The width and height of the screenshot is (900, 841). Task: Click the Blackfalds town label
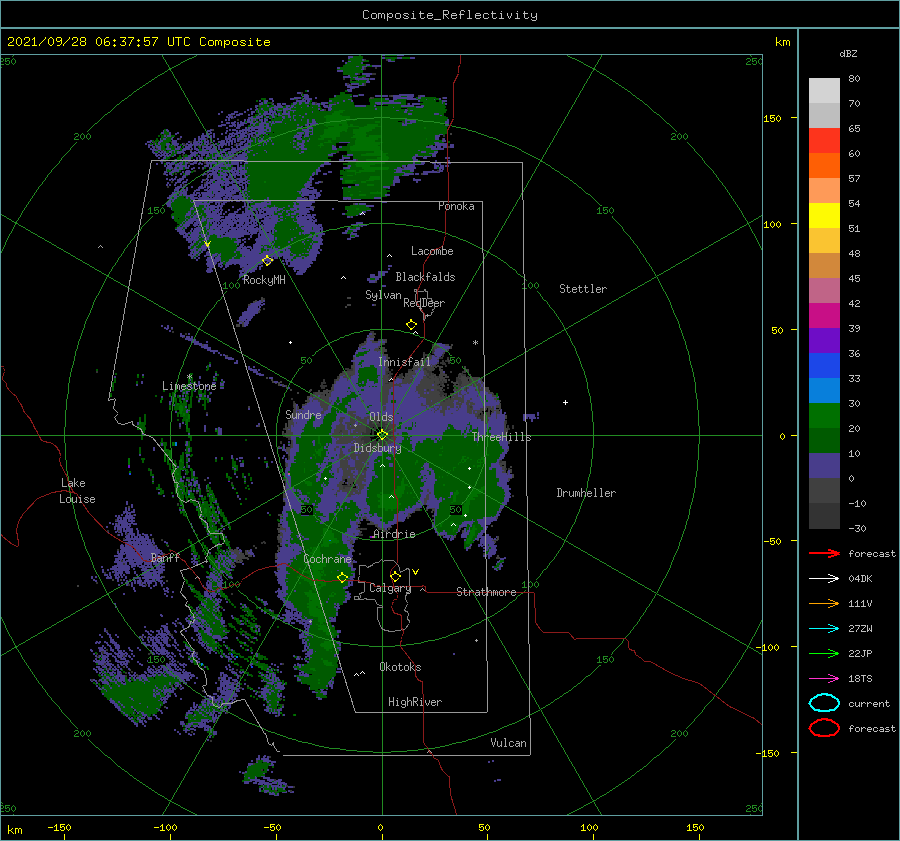point(425,277)
